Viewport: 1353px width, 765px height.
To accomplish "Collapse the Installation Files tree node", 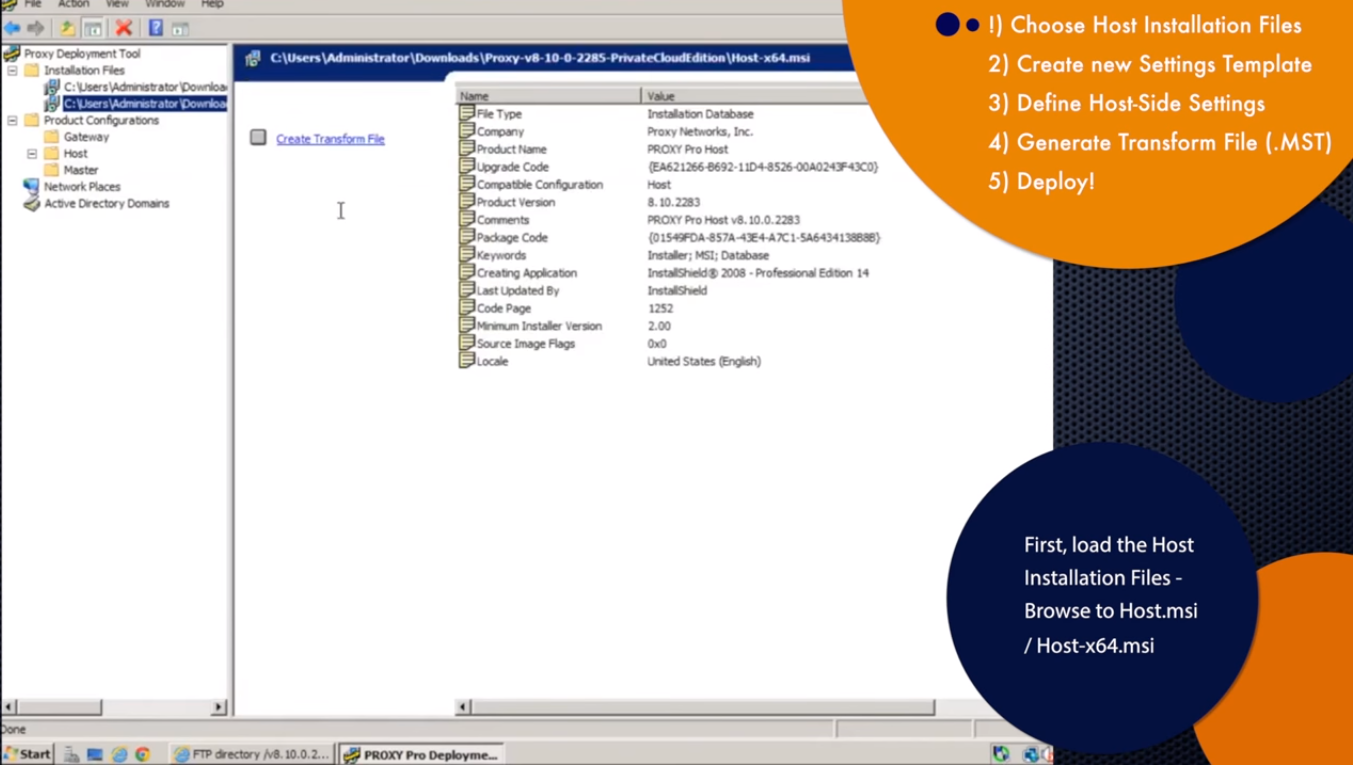I will tap(13, 70).
